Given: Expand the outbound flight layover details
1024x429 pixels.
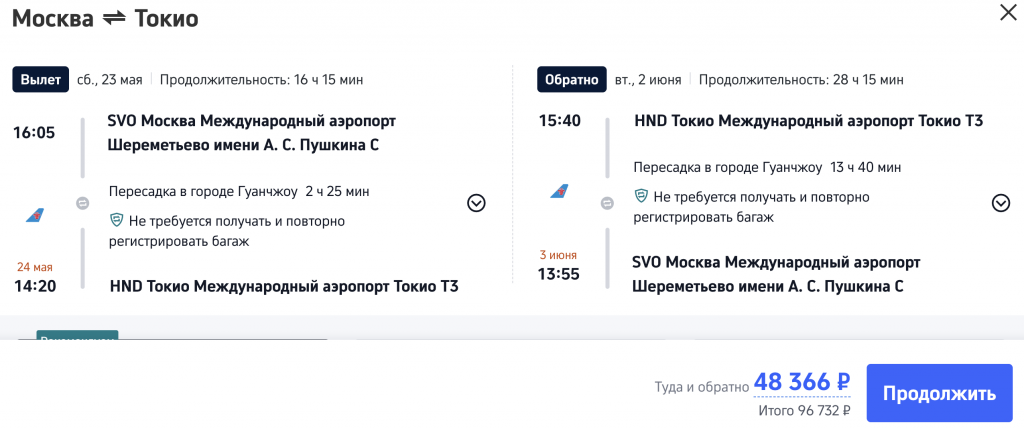Looking at the screenshot, I should tap(476, 203).
